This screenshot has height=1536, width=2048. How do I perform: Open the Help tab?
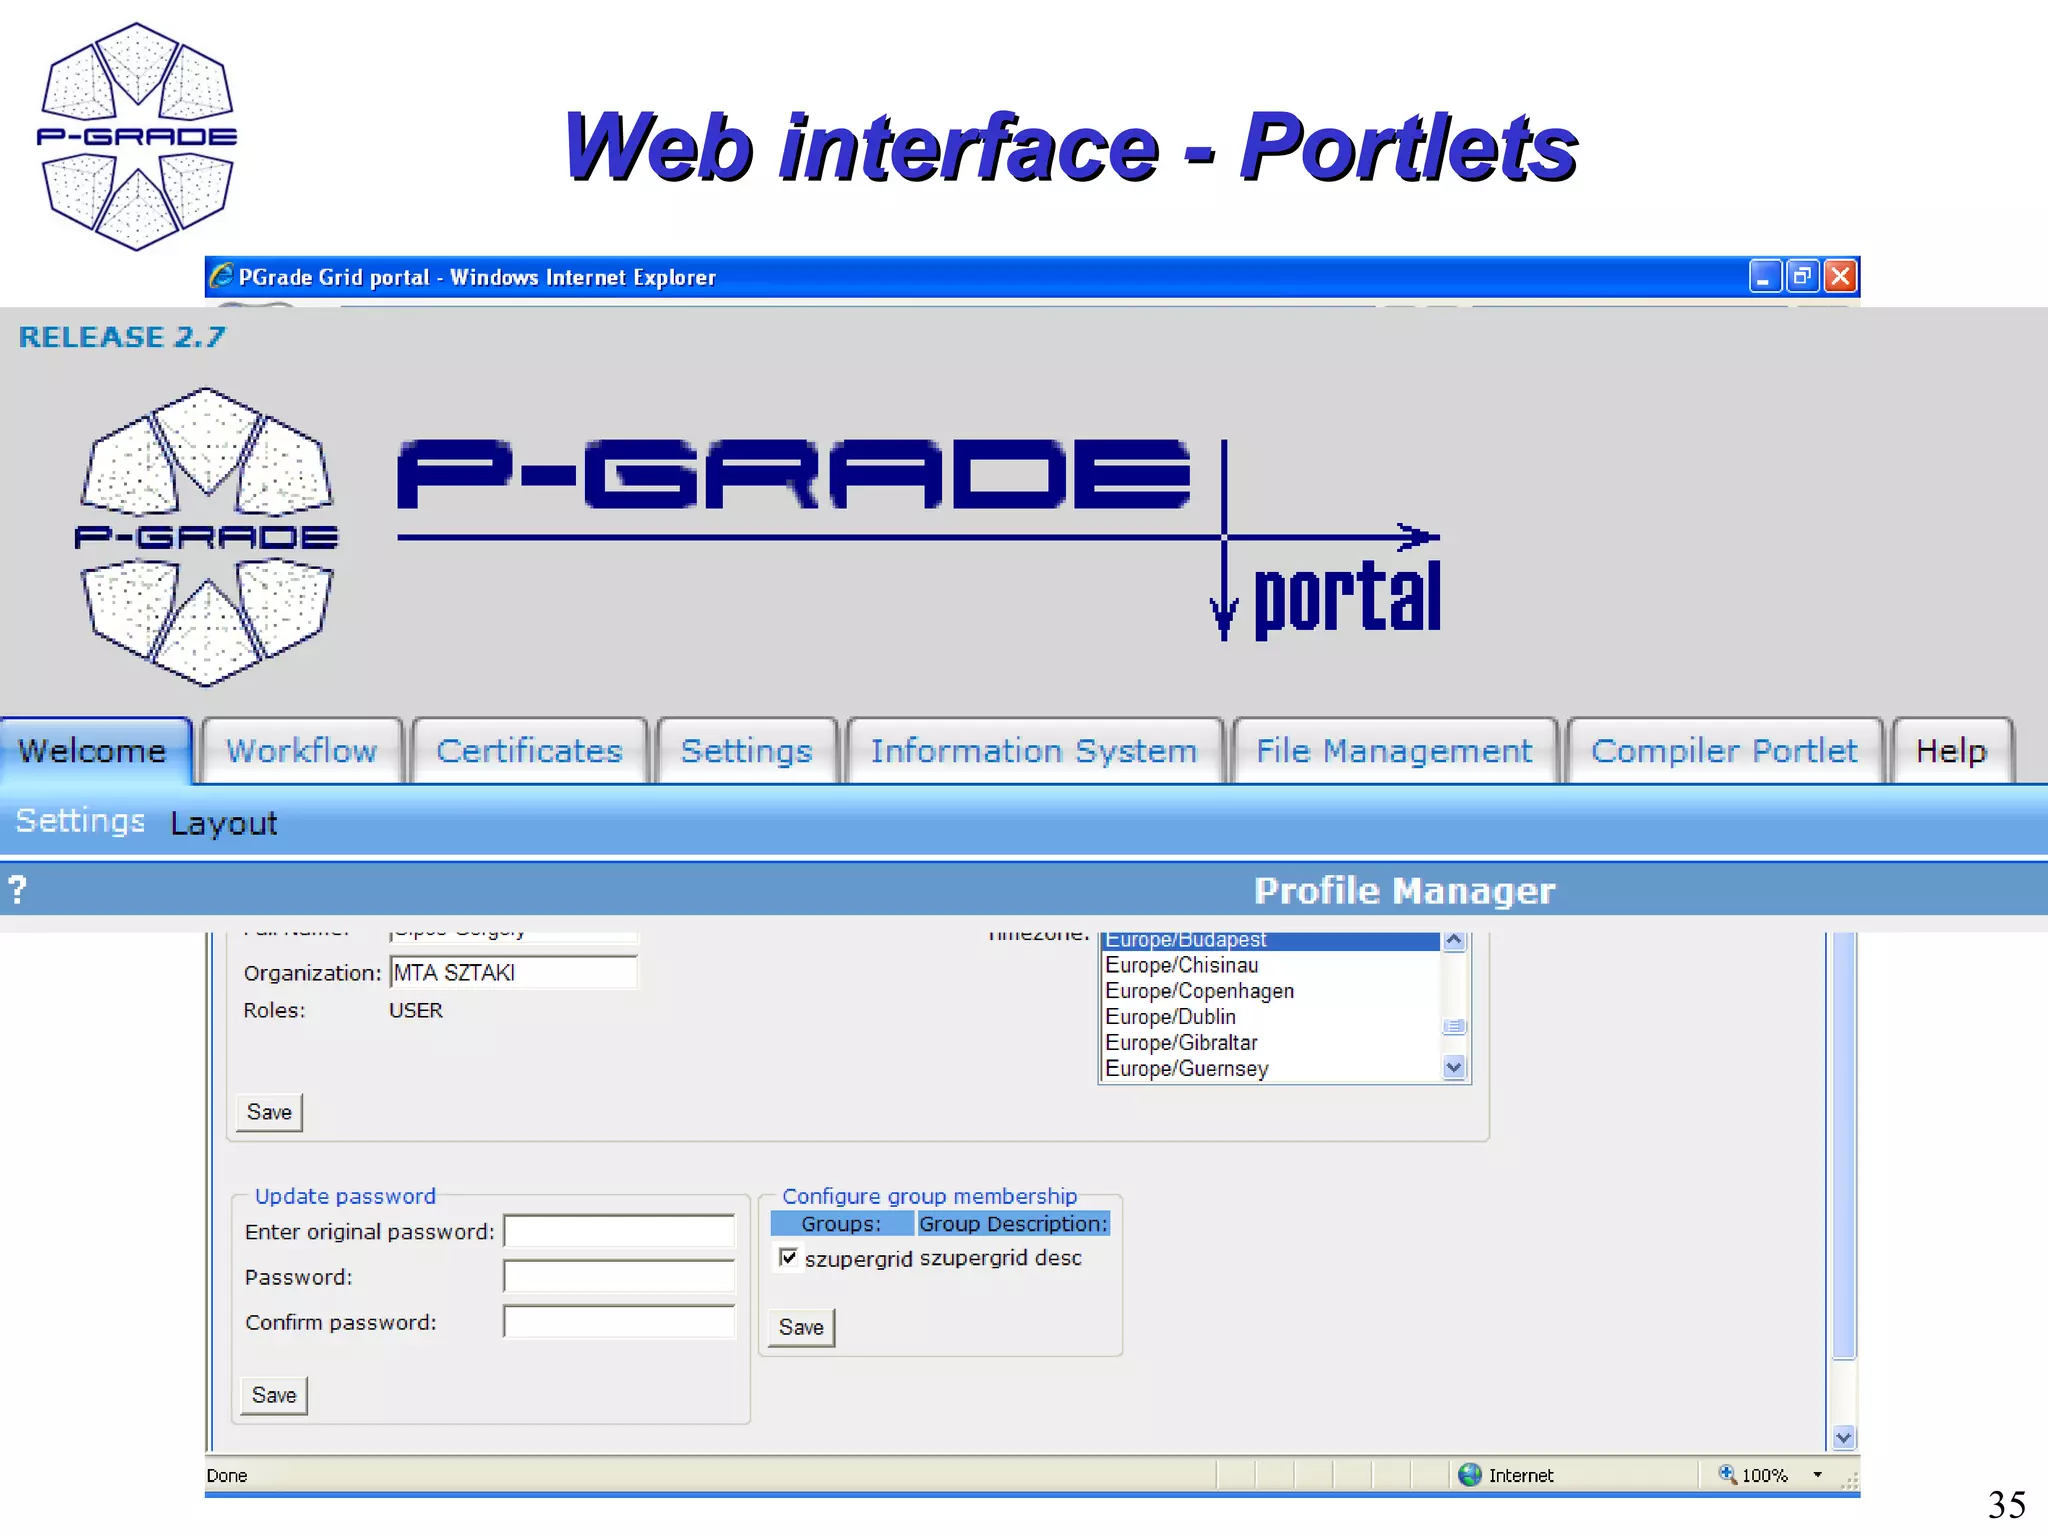click(1951, 750)
